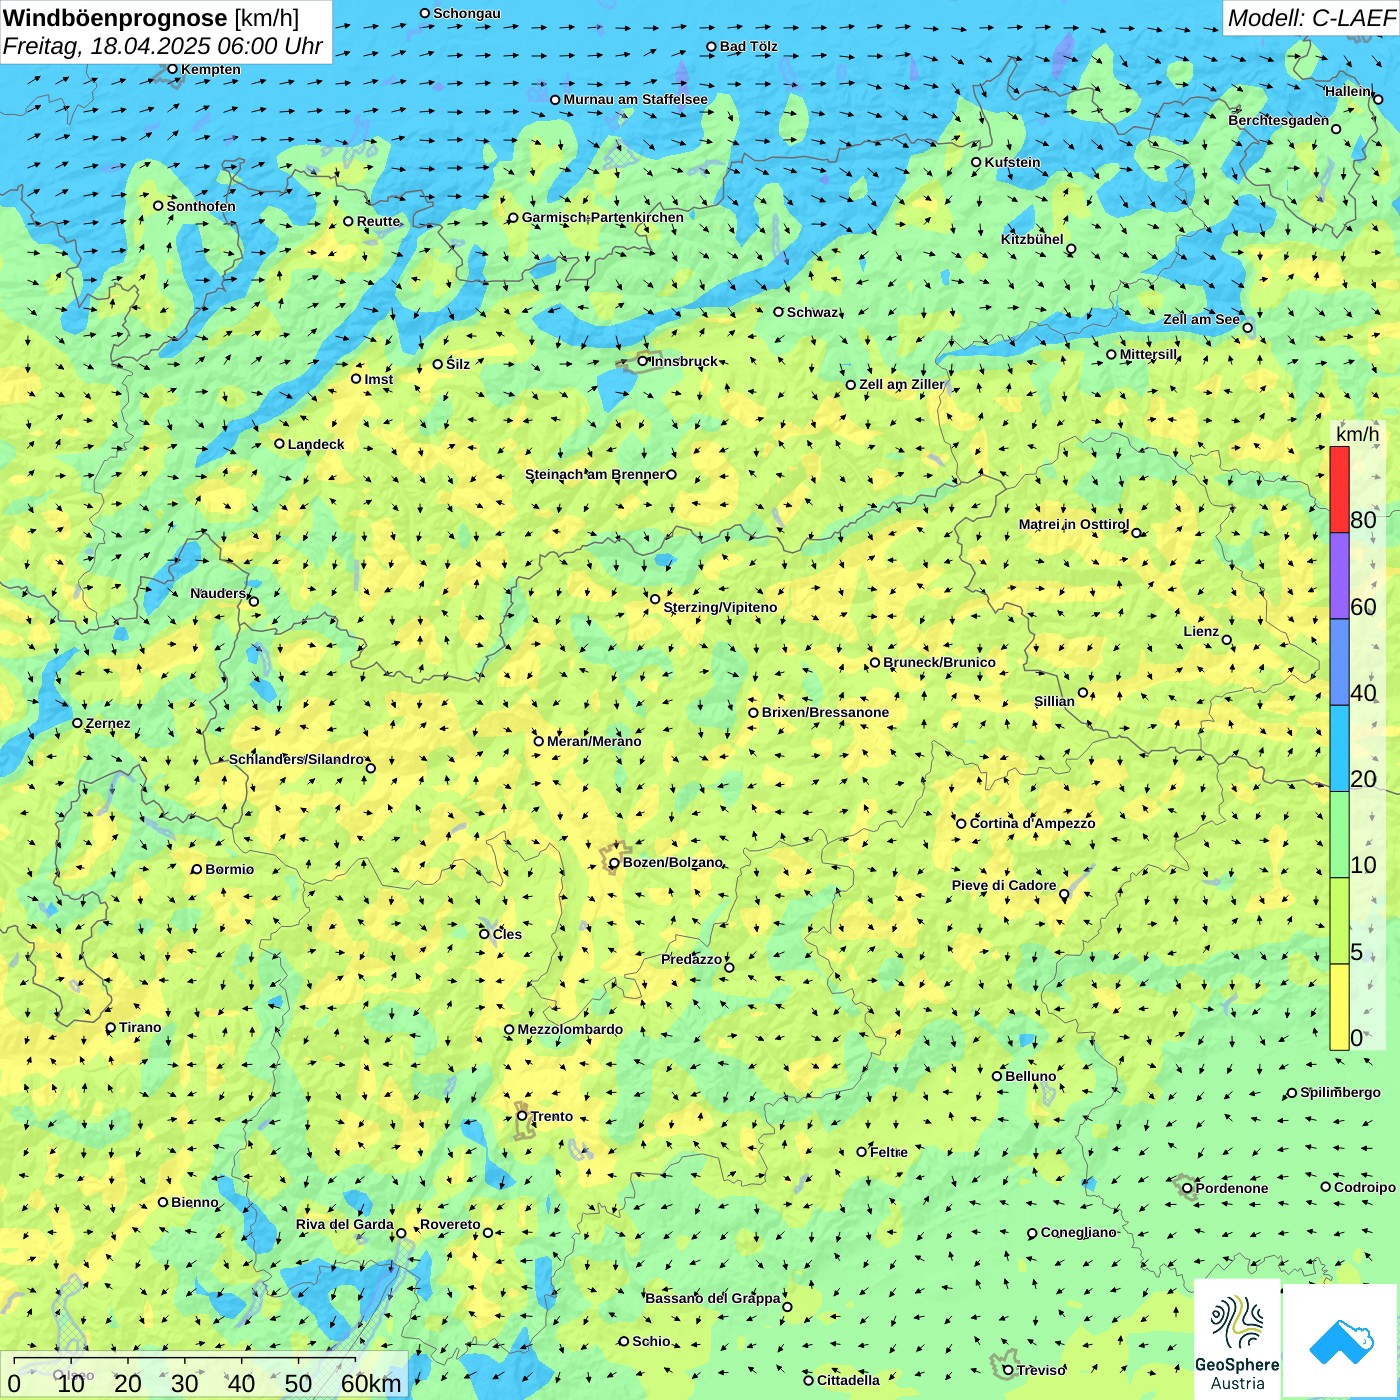The image size is (1400, 1400).
Task: Click the 'Imst' label
Action: pos(379,379)
